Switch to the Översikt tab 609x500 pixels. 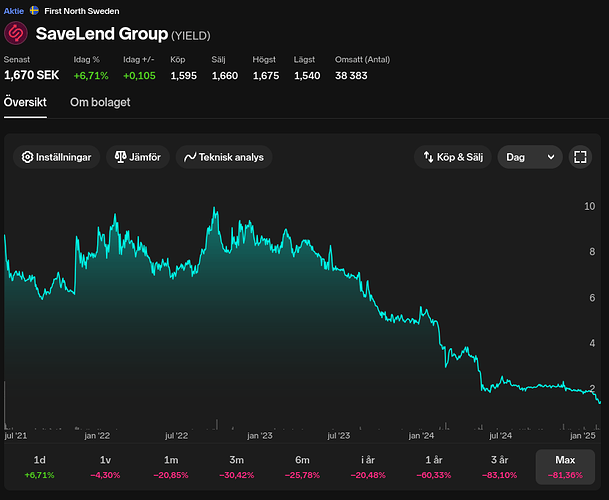coord(25,102)
